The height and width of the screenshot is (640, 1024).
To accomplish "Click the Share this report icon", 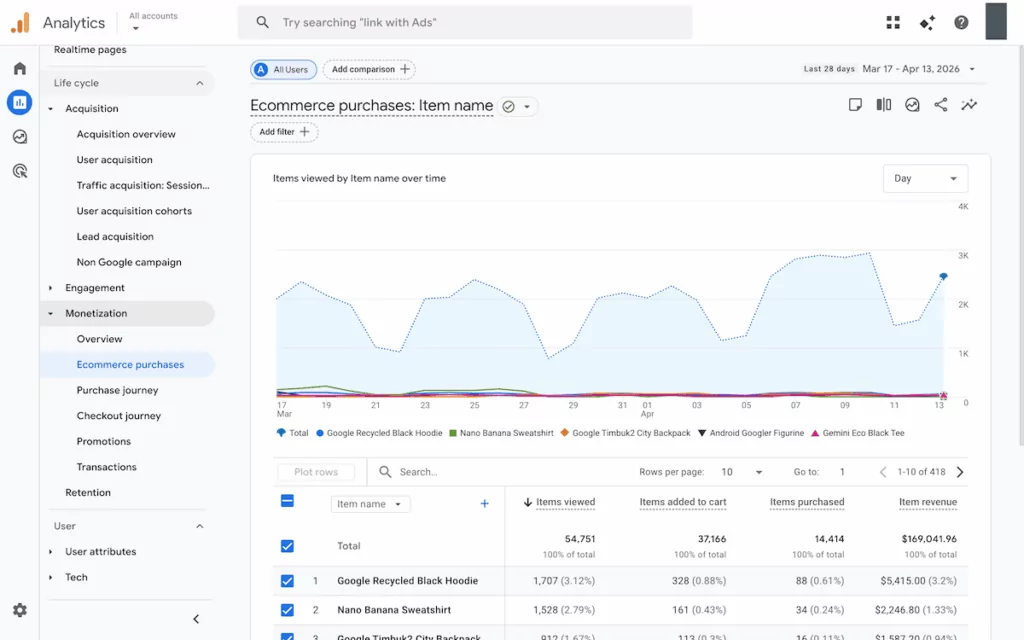I will 940,104.
